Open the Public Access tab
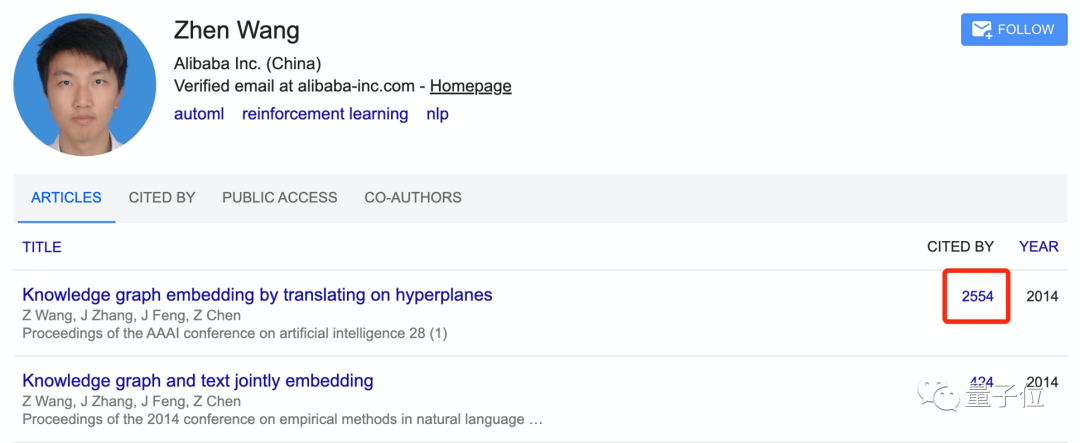Screen dimensions: 1080x443 [280, 198]
